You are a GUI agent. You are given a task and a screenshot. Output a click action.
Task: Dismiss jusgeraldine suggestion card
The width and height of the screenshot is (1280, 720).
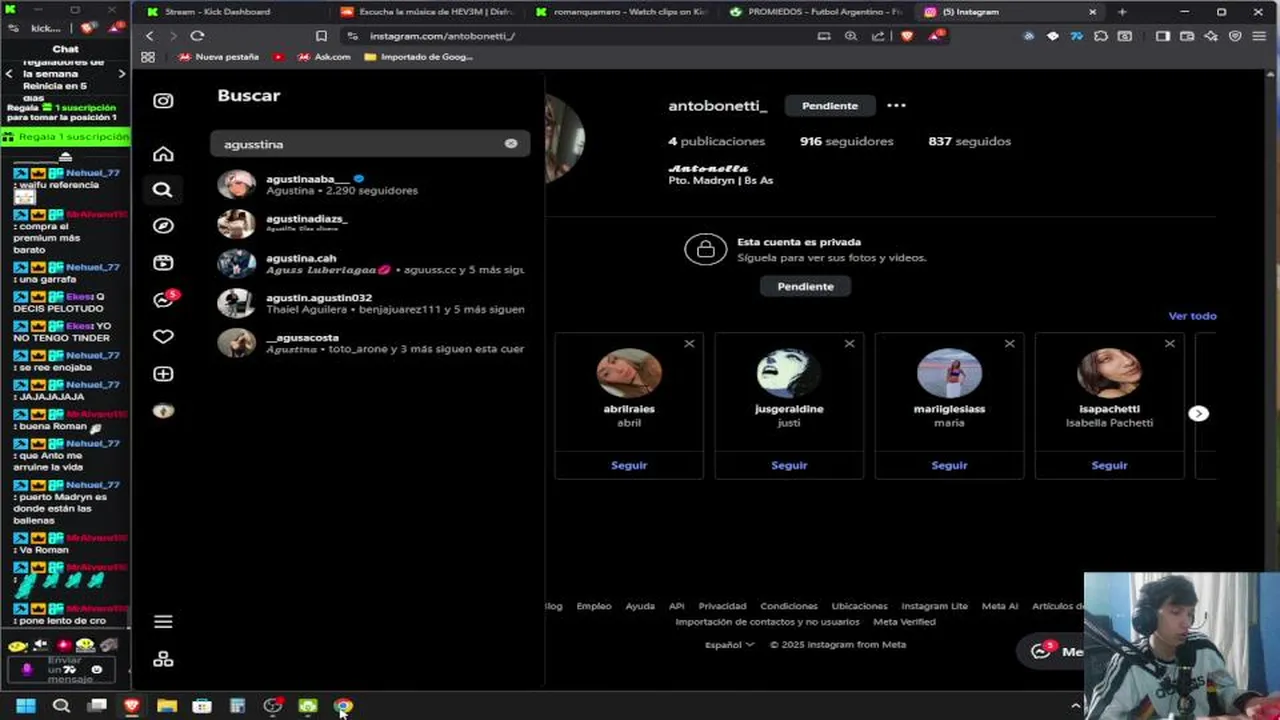[849, 344]
